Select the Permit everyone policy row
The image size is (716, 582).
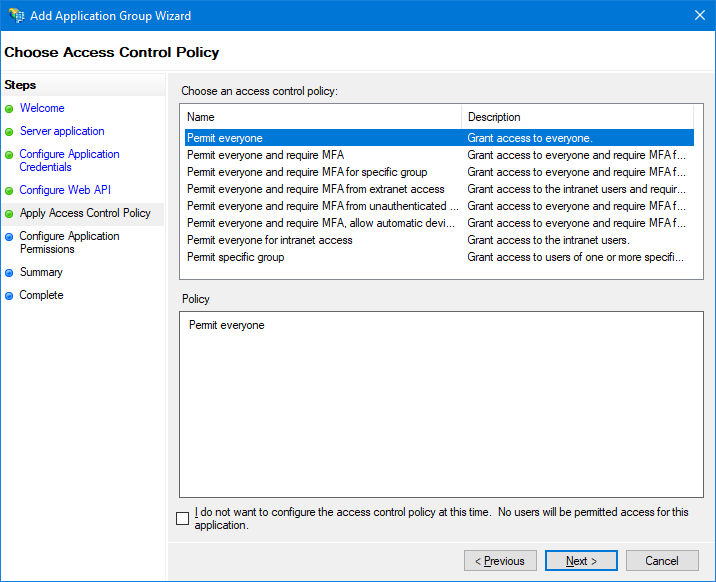click(439, 138)
